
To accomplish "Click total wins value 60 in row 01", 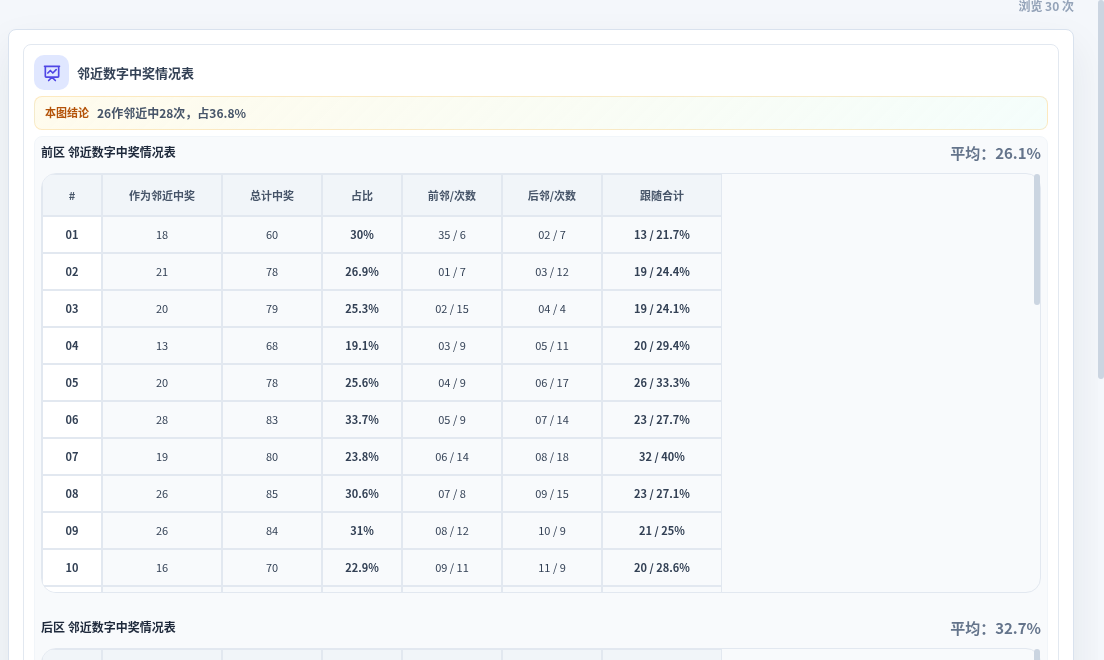I will [x=272, y=235].
